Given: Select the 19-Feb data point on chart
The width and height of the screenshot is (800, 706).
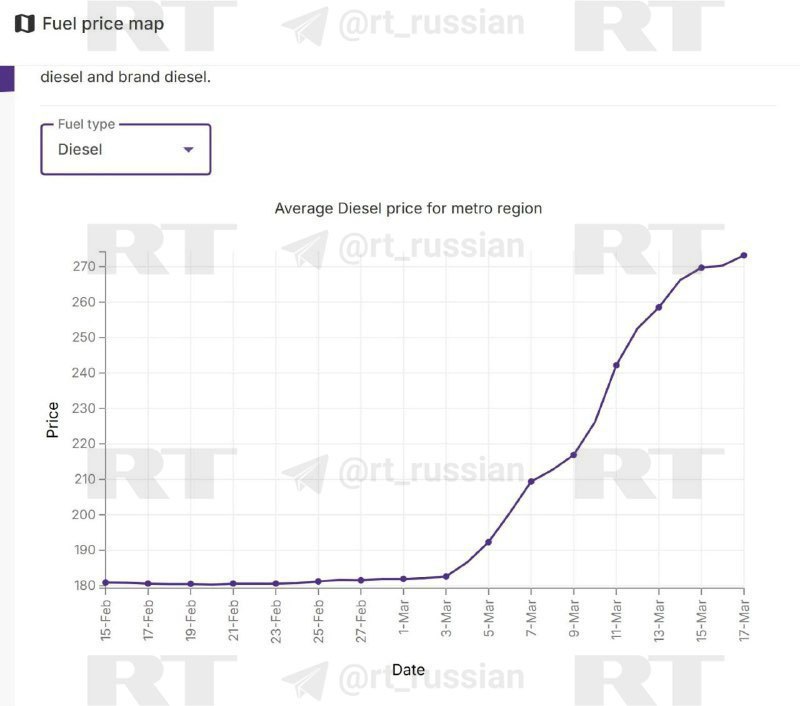Looking at the screenshot, I should point(190,584).
